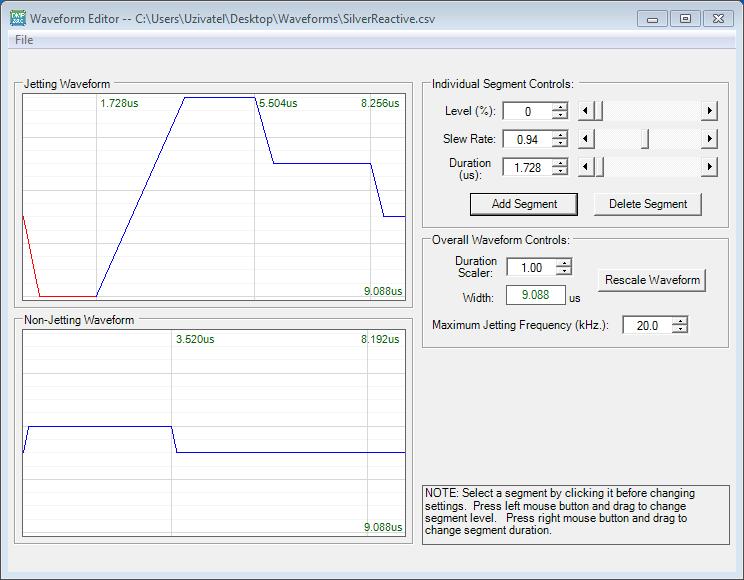Viewport: 744px width, 580px height.
Task: Decrease Level (%) with the down spinner arrow
Action: click(x=560, y=115)
